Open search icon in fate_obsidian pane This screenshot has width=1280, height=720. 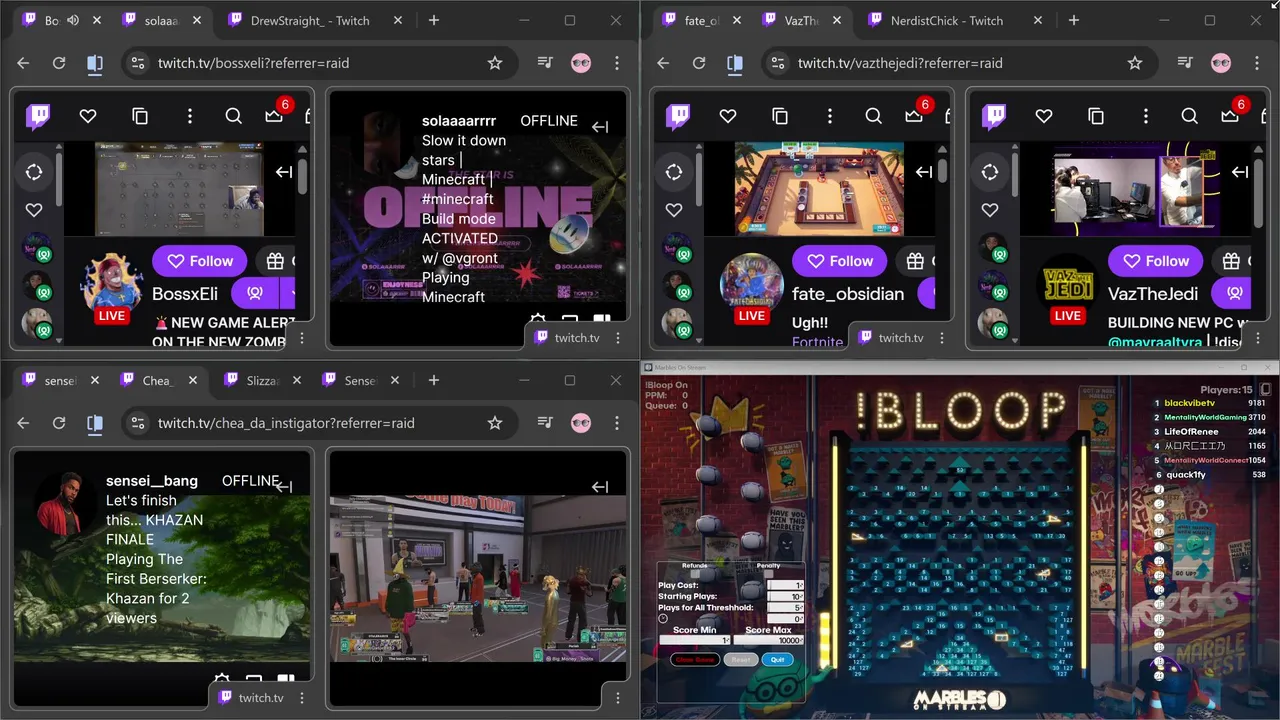coord(874,117)
